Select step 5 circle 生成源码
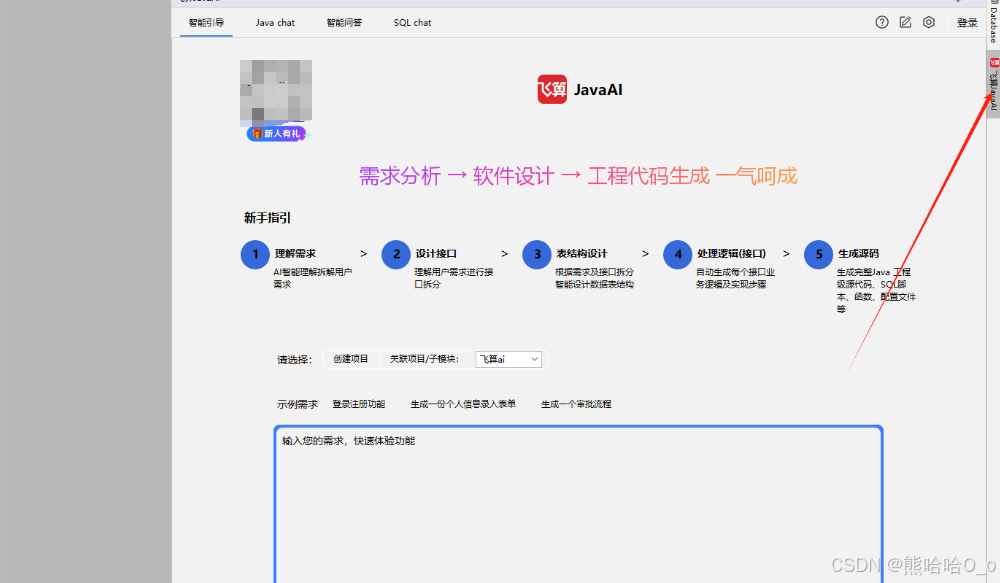Viewport: 1000px width, 583px height. pos(819,255)
